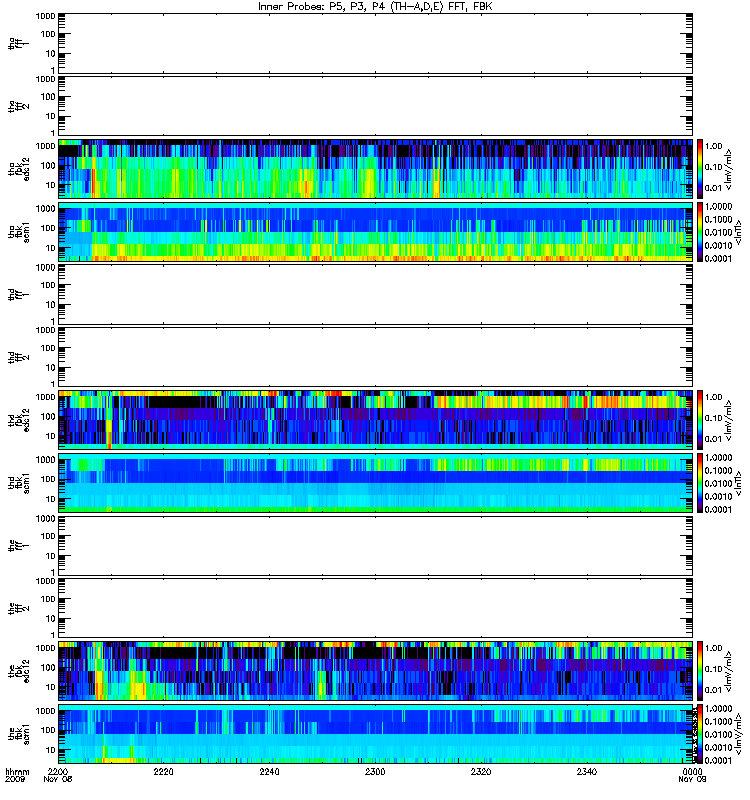Click the 'the fff 2' y-axis label

pos(18,608)
